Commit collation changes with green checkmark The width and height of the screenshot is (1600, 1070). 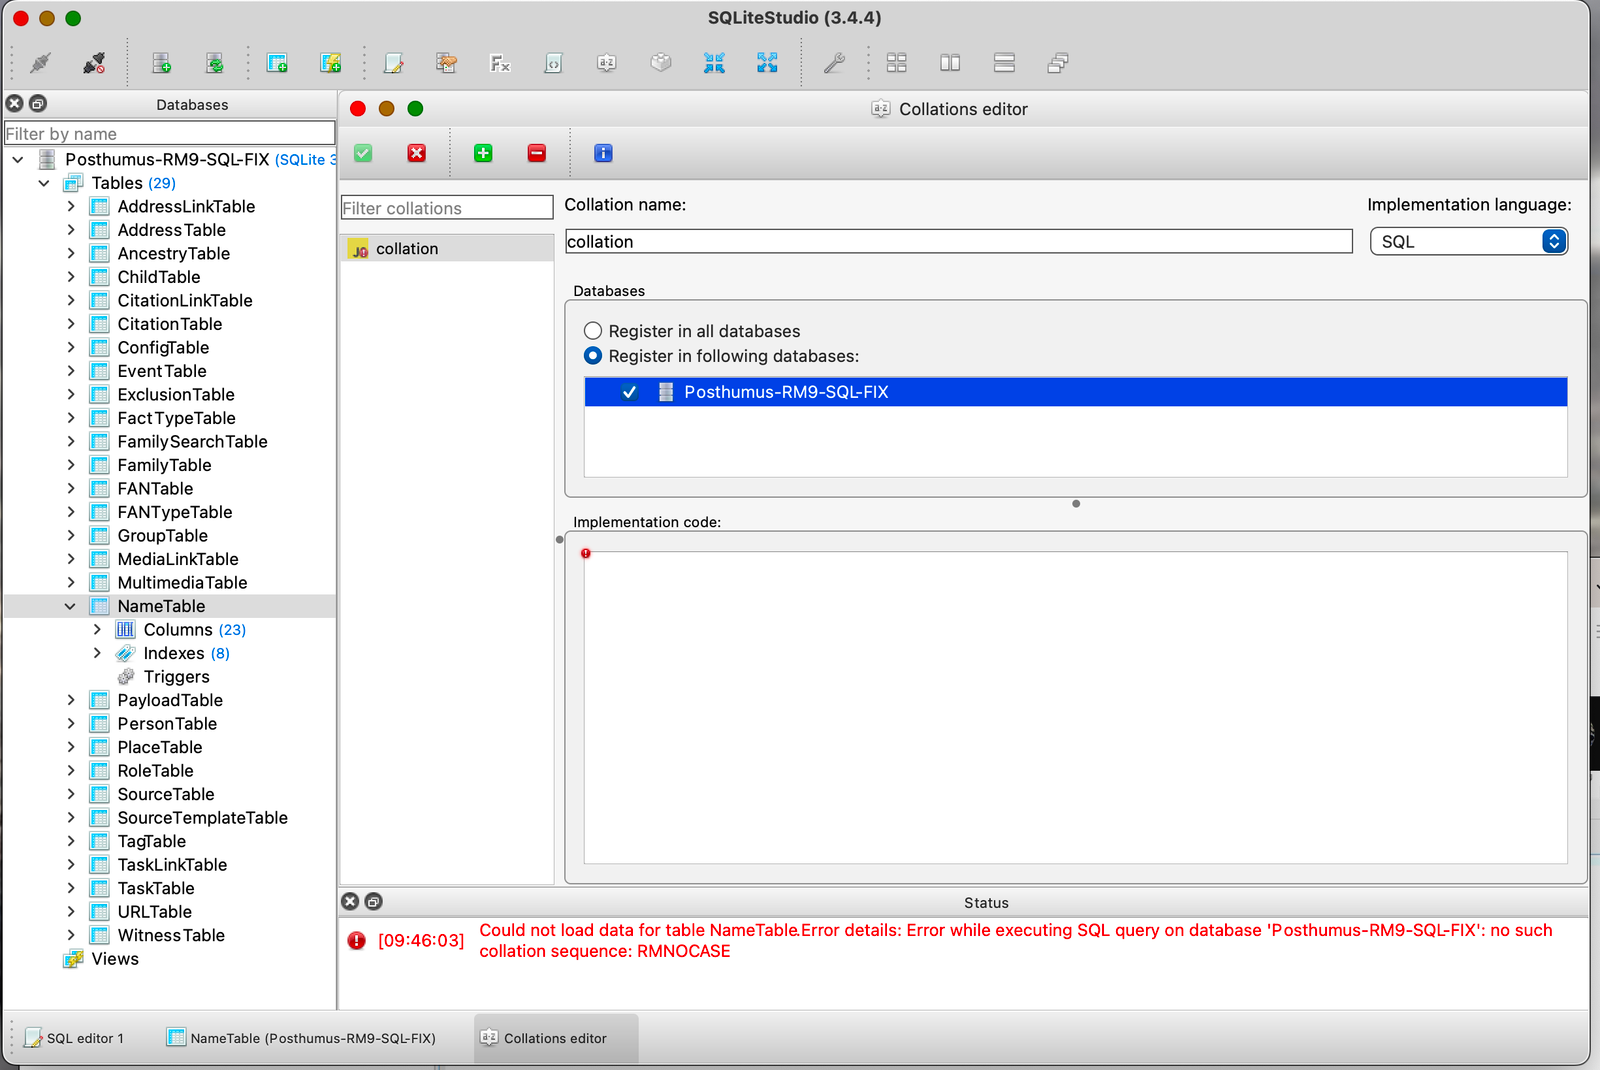point(363,153)
